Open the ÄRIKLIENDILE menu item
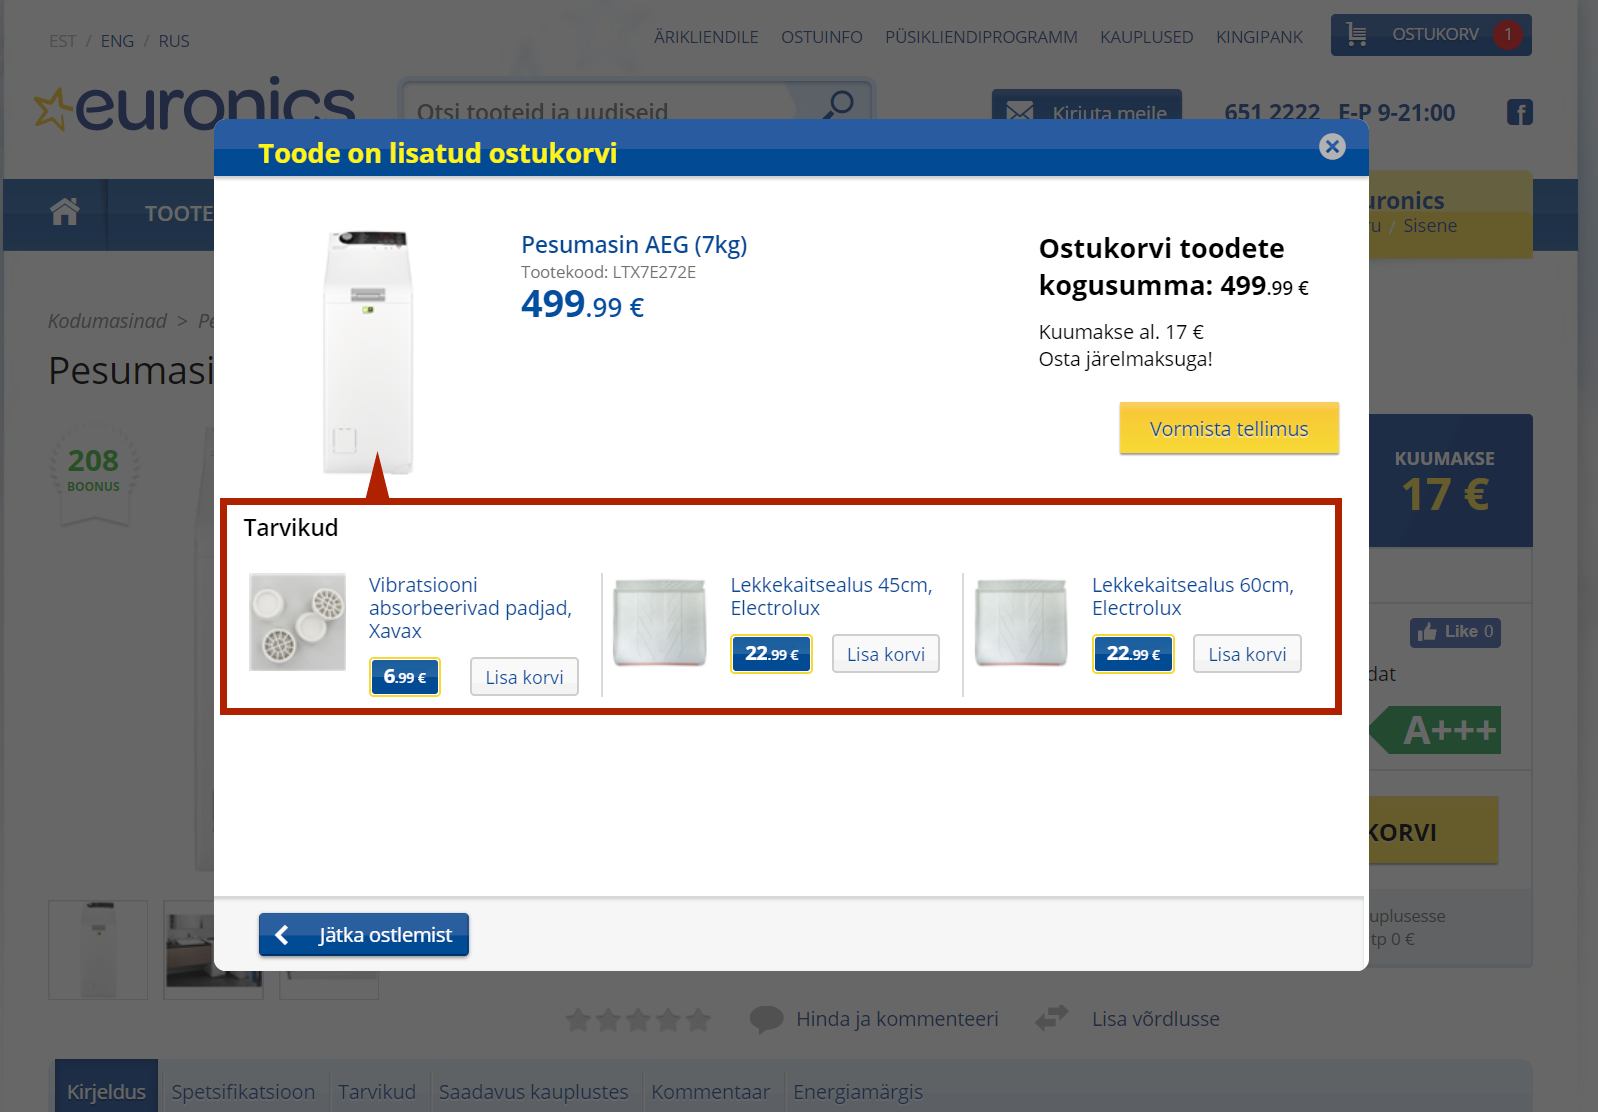The image size is (1598, 1112). point(706,37)
